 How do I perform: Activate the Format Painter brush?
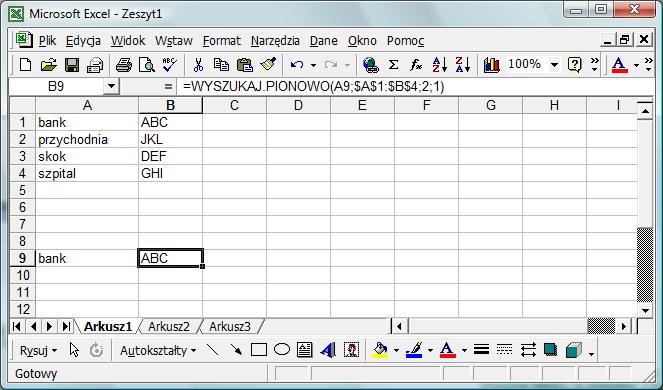(x=268, y=65)
